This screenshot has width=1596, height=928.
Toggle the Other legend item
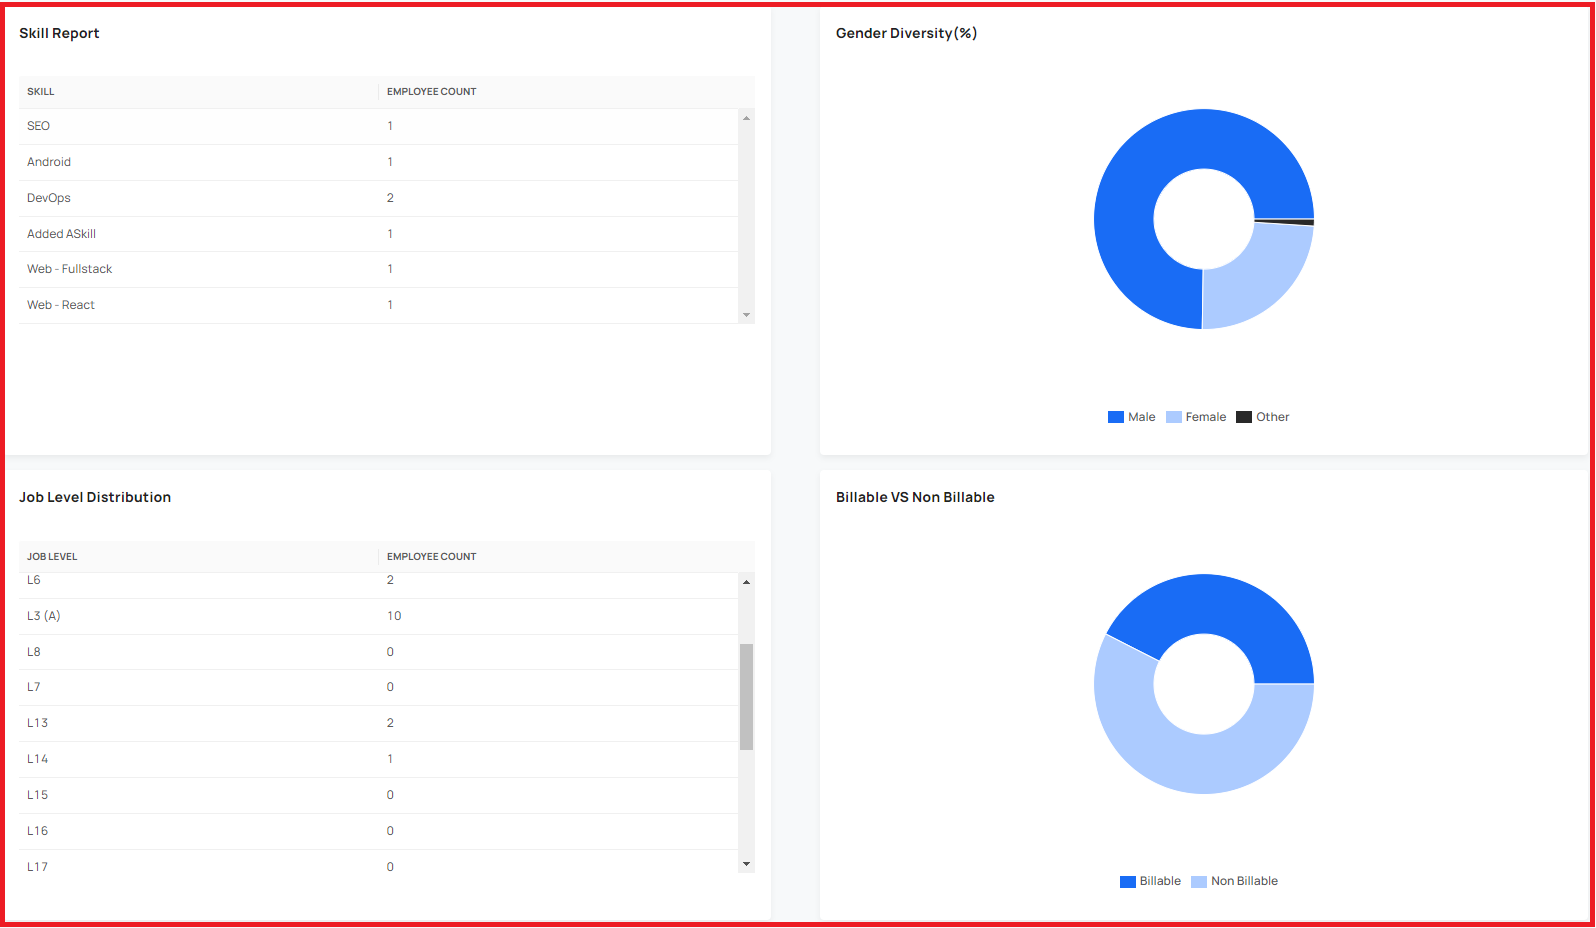click(1263, 417)
